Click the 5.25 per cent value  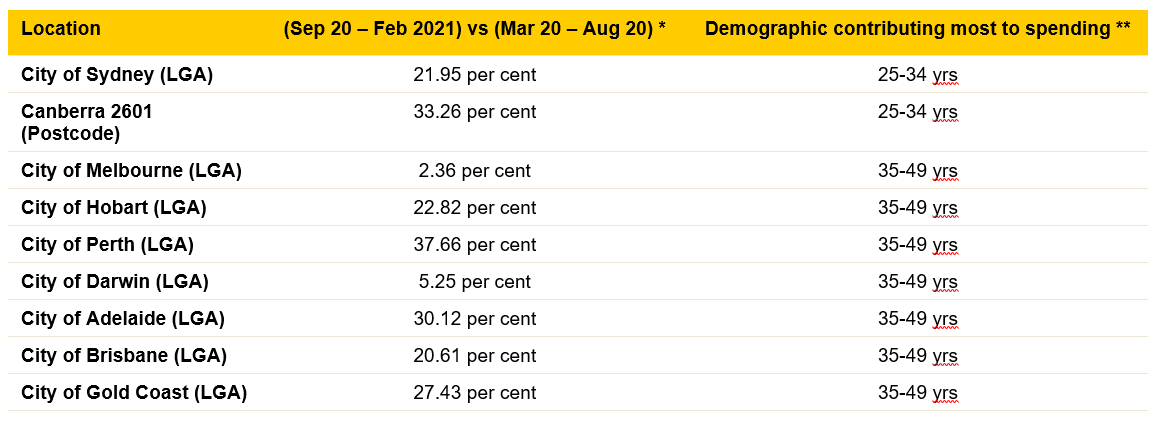pos(474,282)
